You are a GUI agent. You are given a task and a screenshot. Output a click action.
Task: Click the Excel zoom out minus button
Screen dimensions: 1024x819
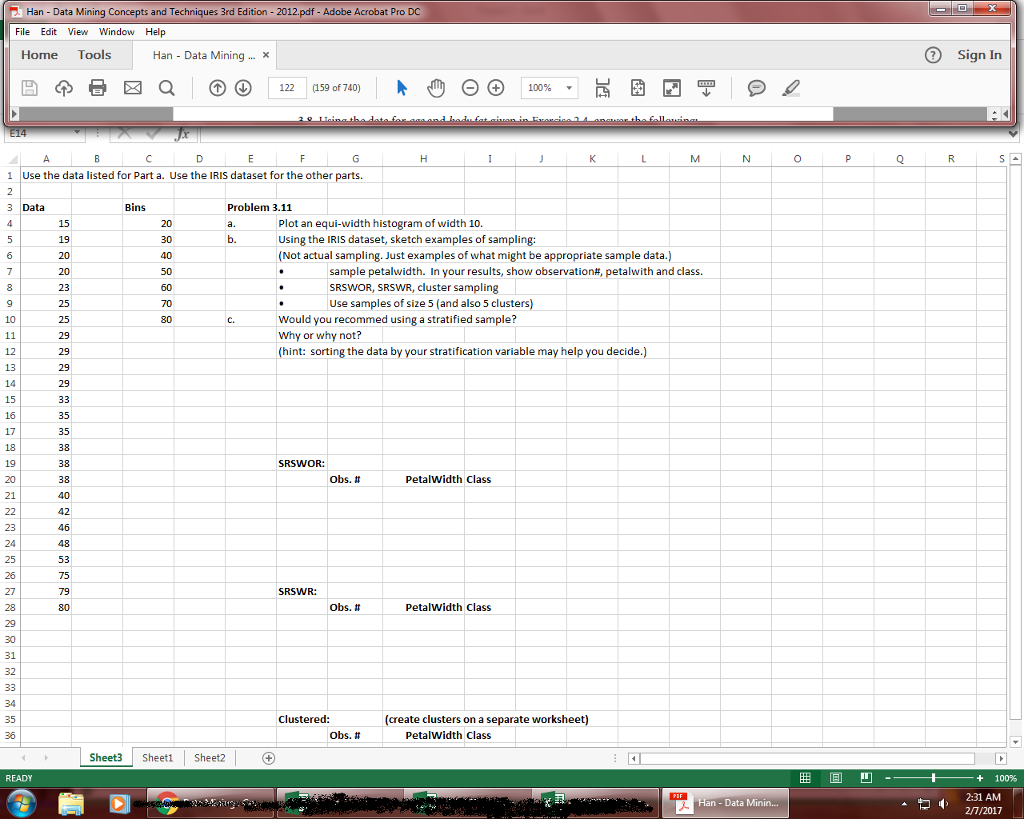click(x=888, y=778)
